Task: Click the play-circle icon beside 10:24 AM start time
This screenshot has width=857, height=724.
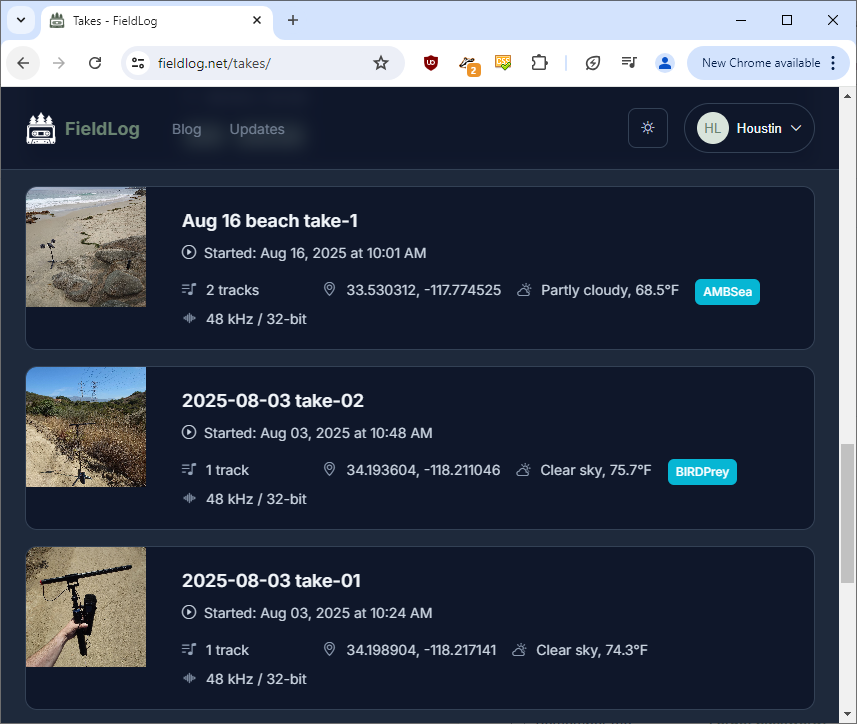Action: [x=189, y=612]
